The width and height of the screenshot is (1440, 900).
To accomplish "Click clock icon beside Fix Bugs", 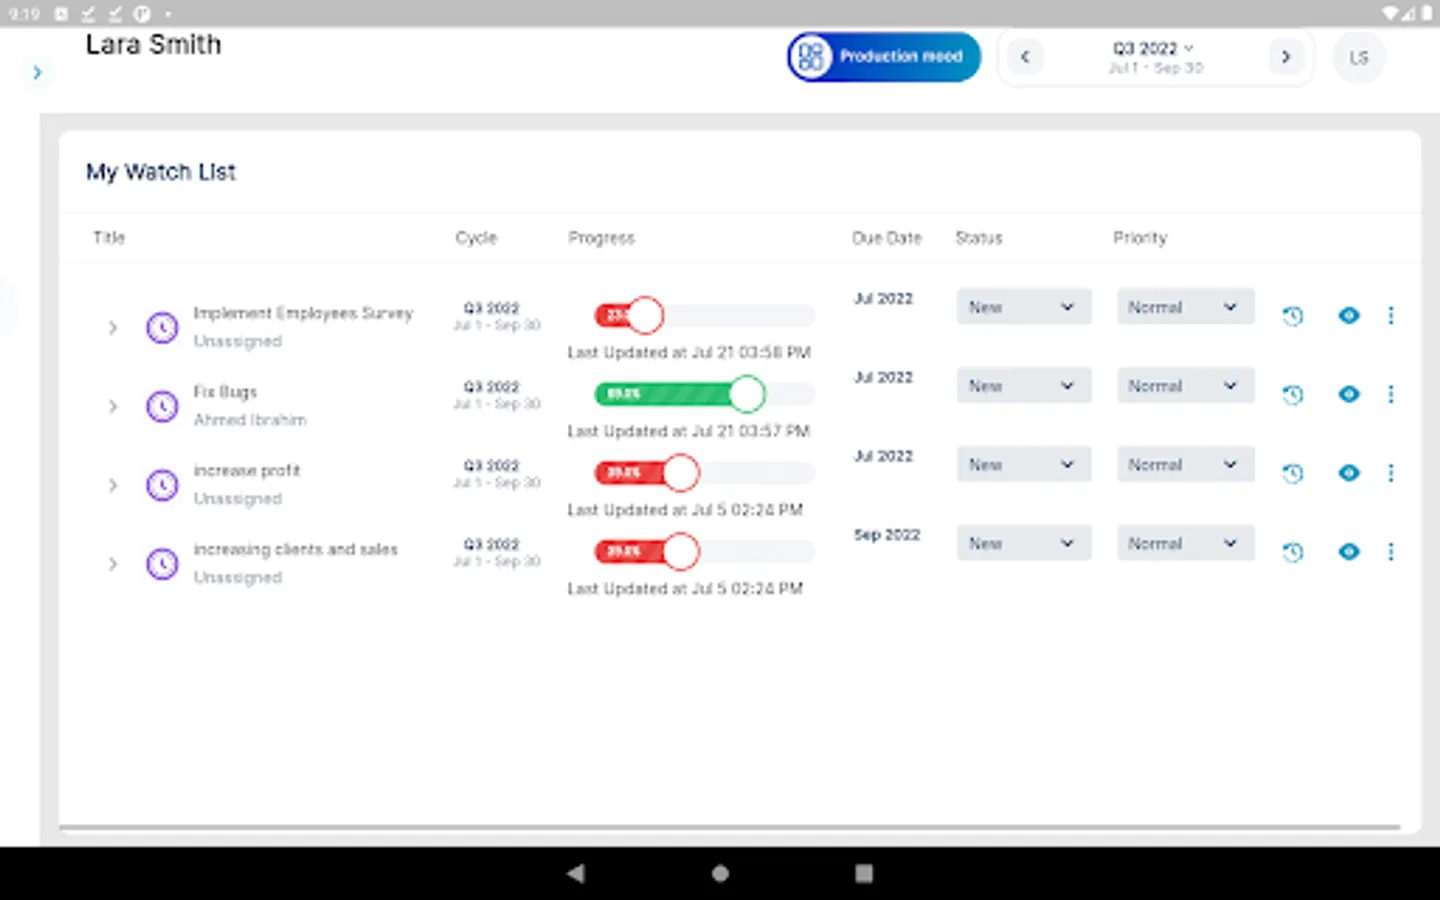I will click(x=162, y=406).
